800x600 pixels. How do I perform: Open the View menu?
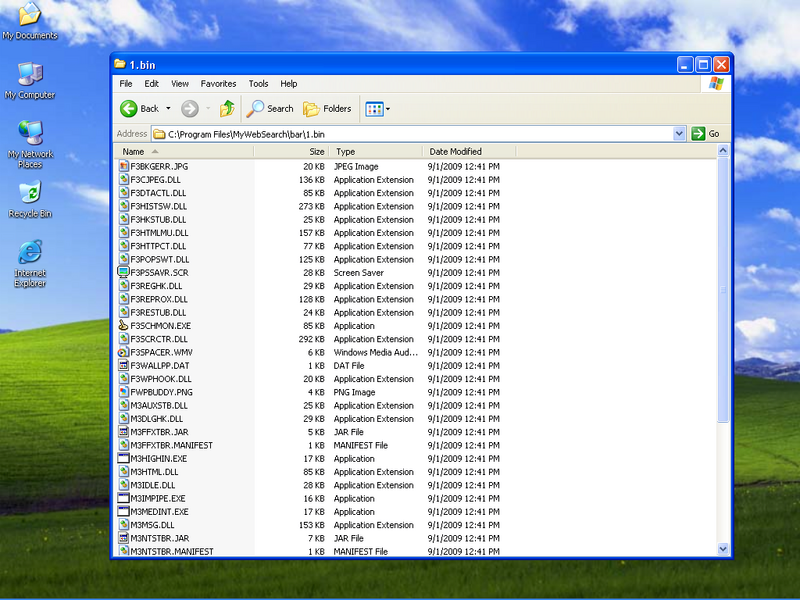[x=180, y=84]
